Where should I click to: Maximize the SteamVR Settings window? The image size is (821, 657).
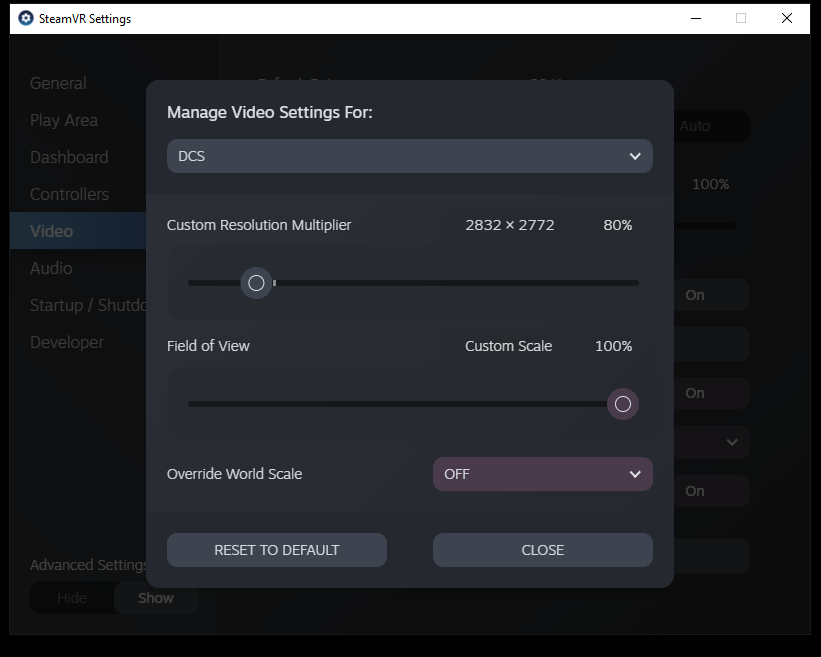point(741,18)
